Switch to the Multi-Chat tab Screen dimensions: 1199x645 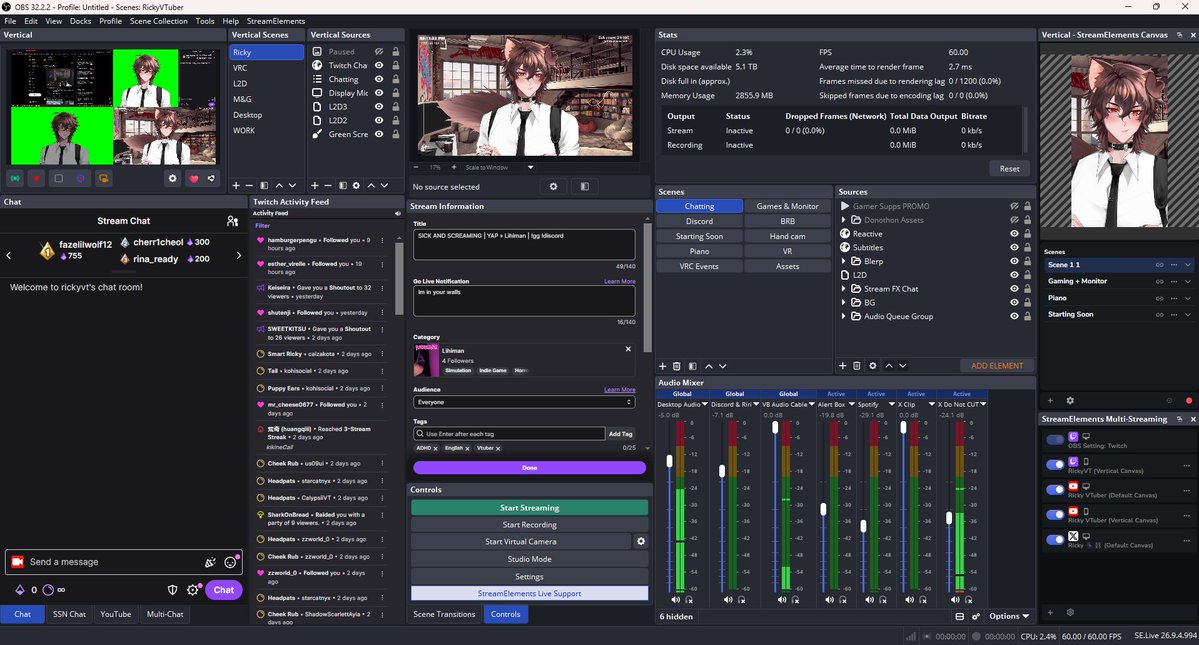point(165,614)
